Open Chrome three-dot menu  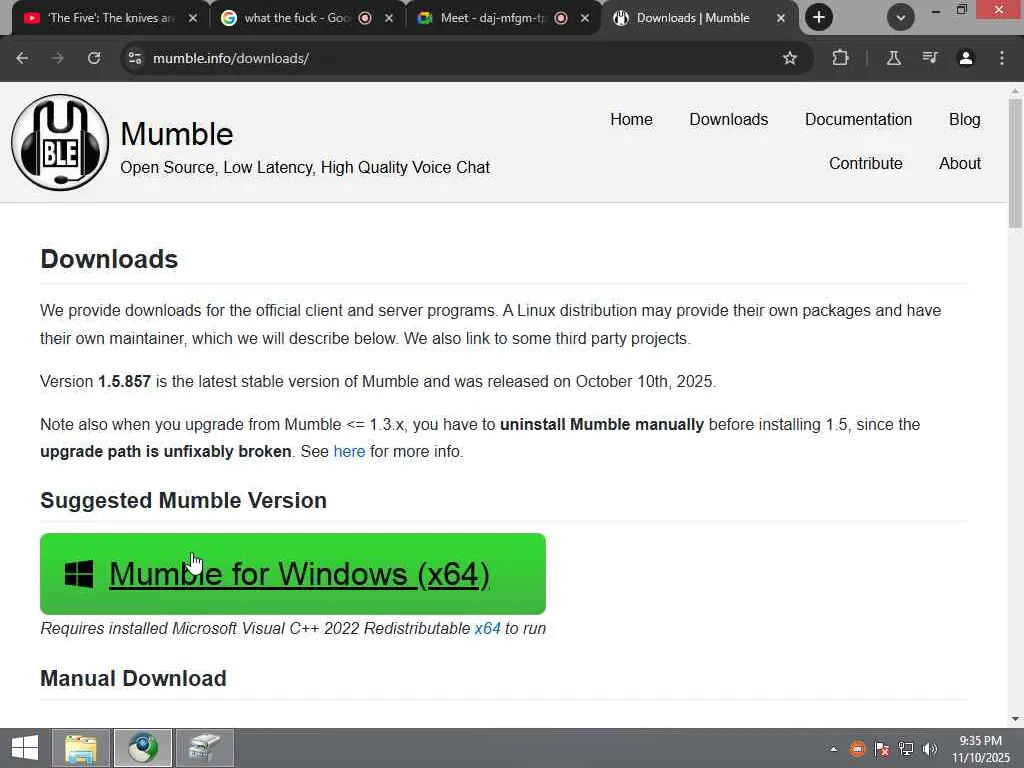pyautogui.click(x=1002, y=58)
